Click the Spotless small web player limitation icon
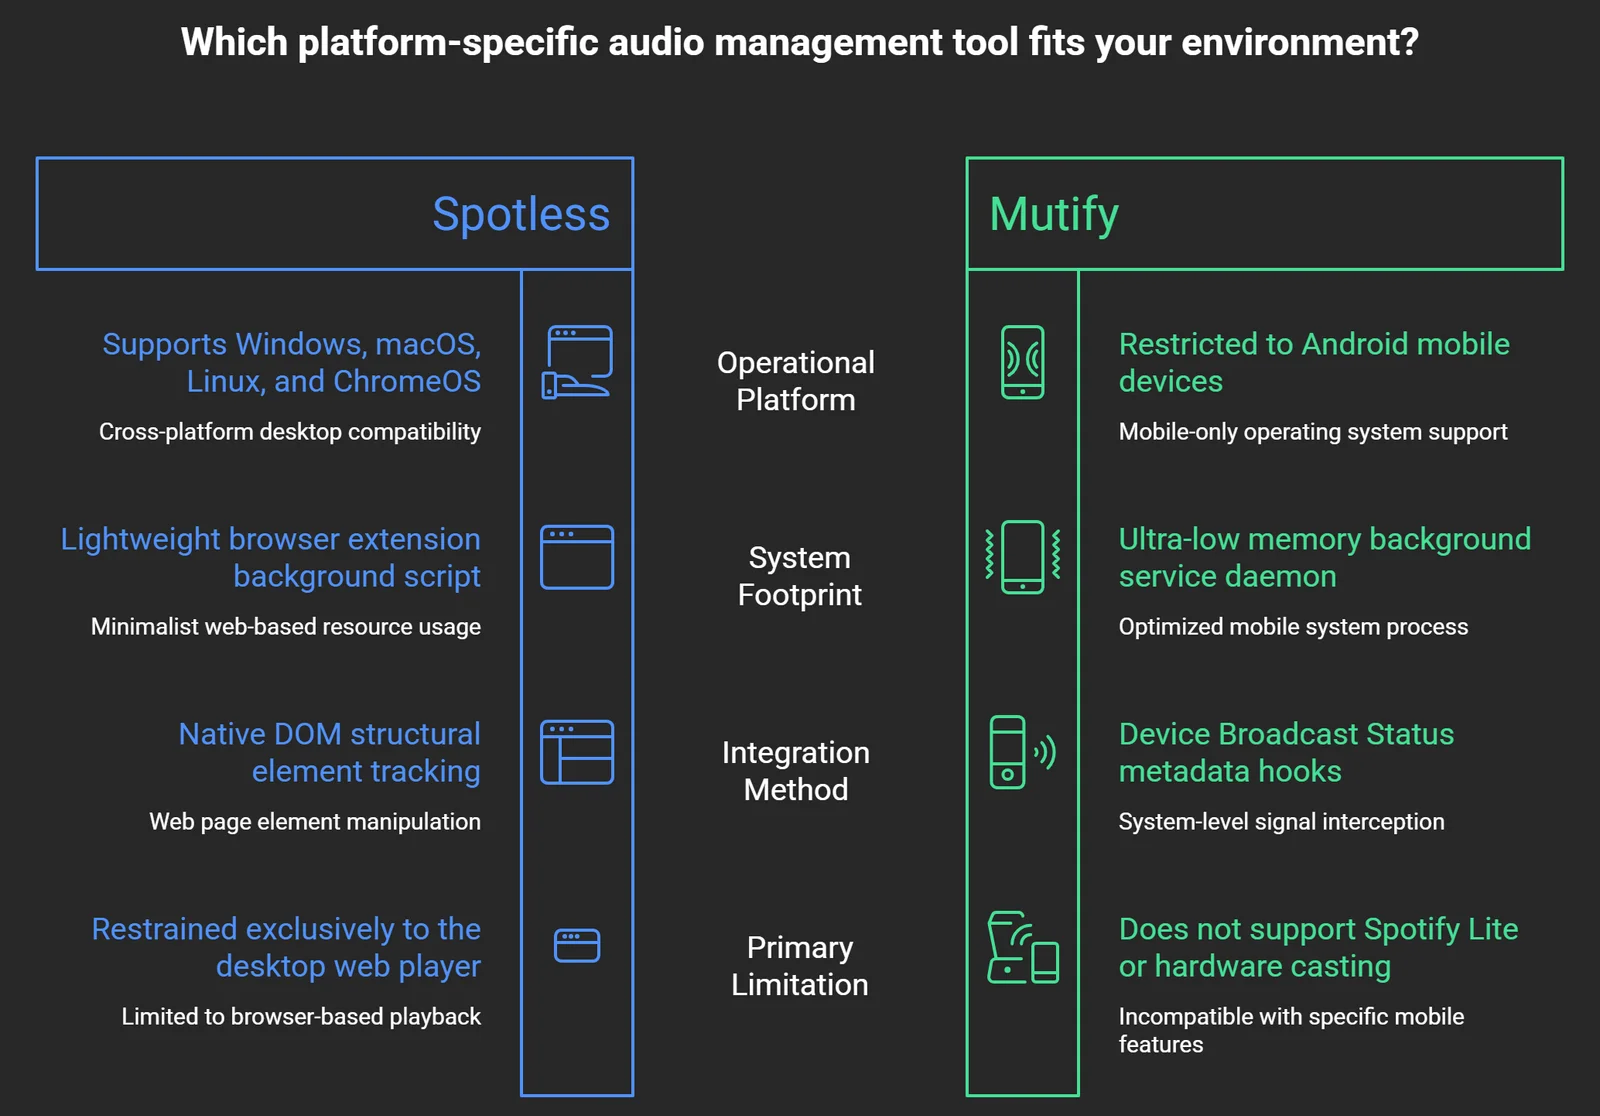Viewport: 1600px width, 1116px height. click(577, 946)
